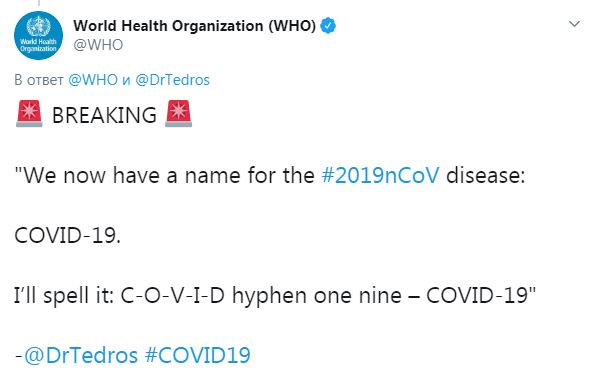Click the BREAKING headline word

(104, 115)
